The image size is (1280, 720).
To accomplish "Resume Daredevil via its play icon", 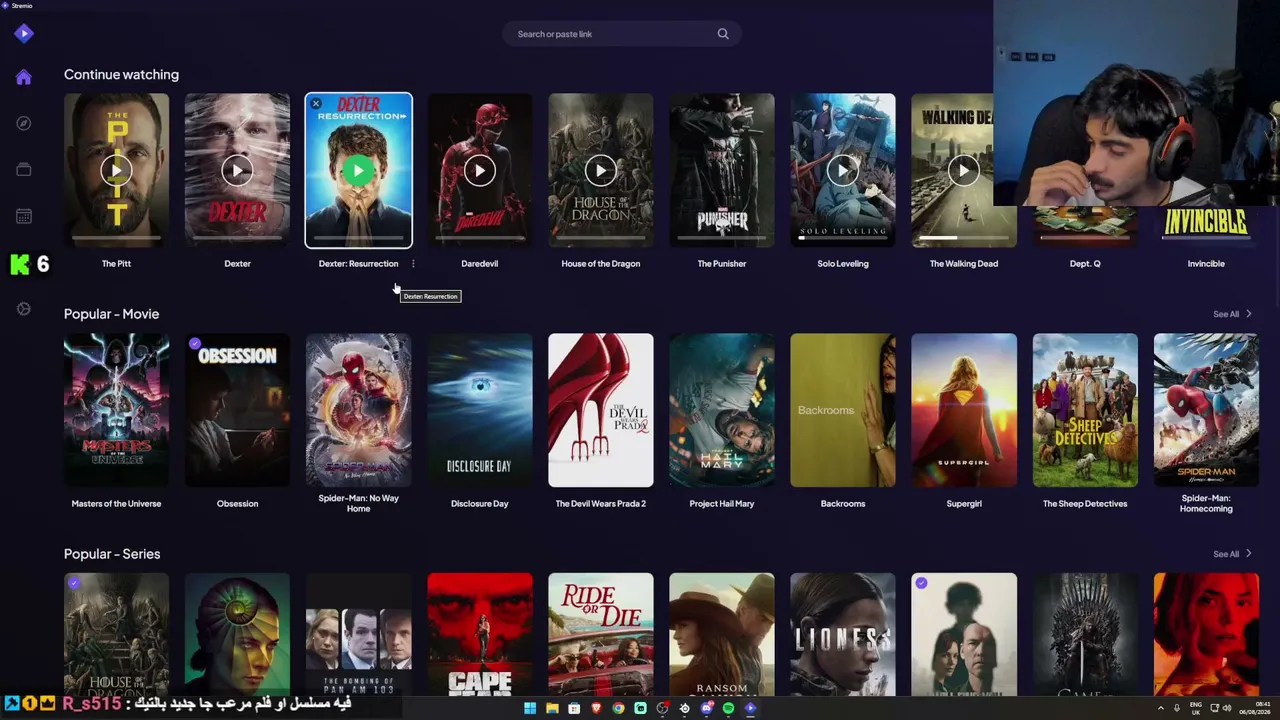I will (x=479, y=171).
